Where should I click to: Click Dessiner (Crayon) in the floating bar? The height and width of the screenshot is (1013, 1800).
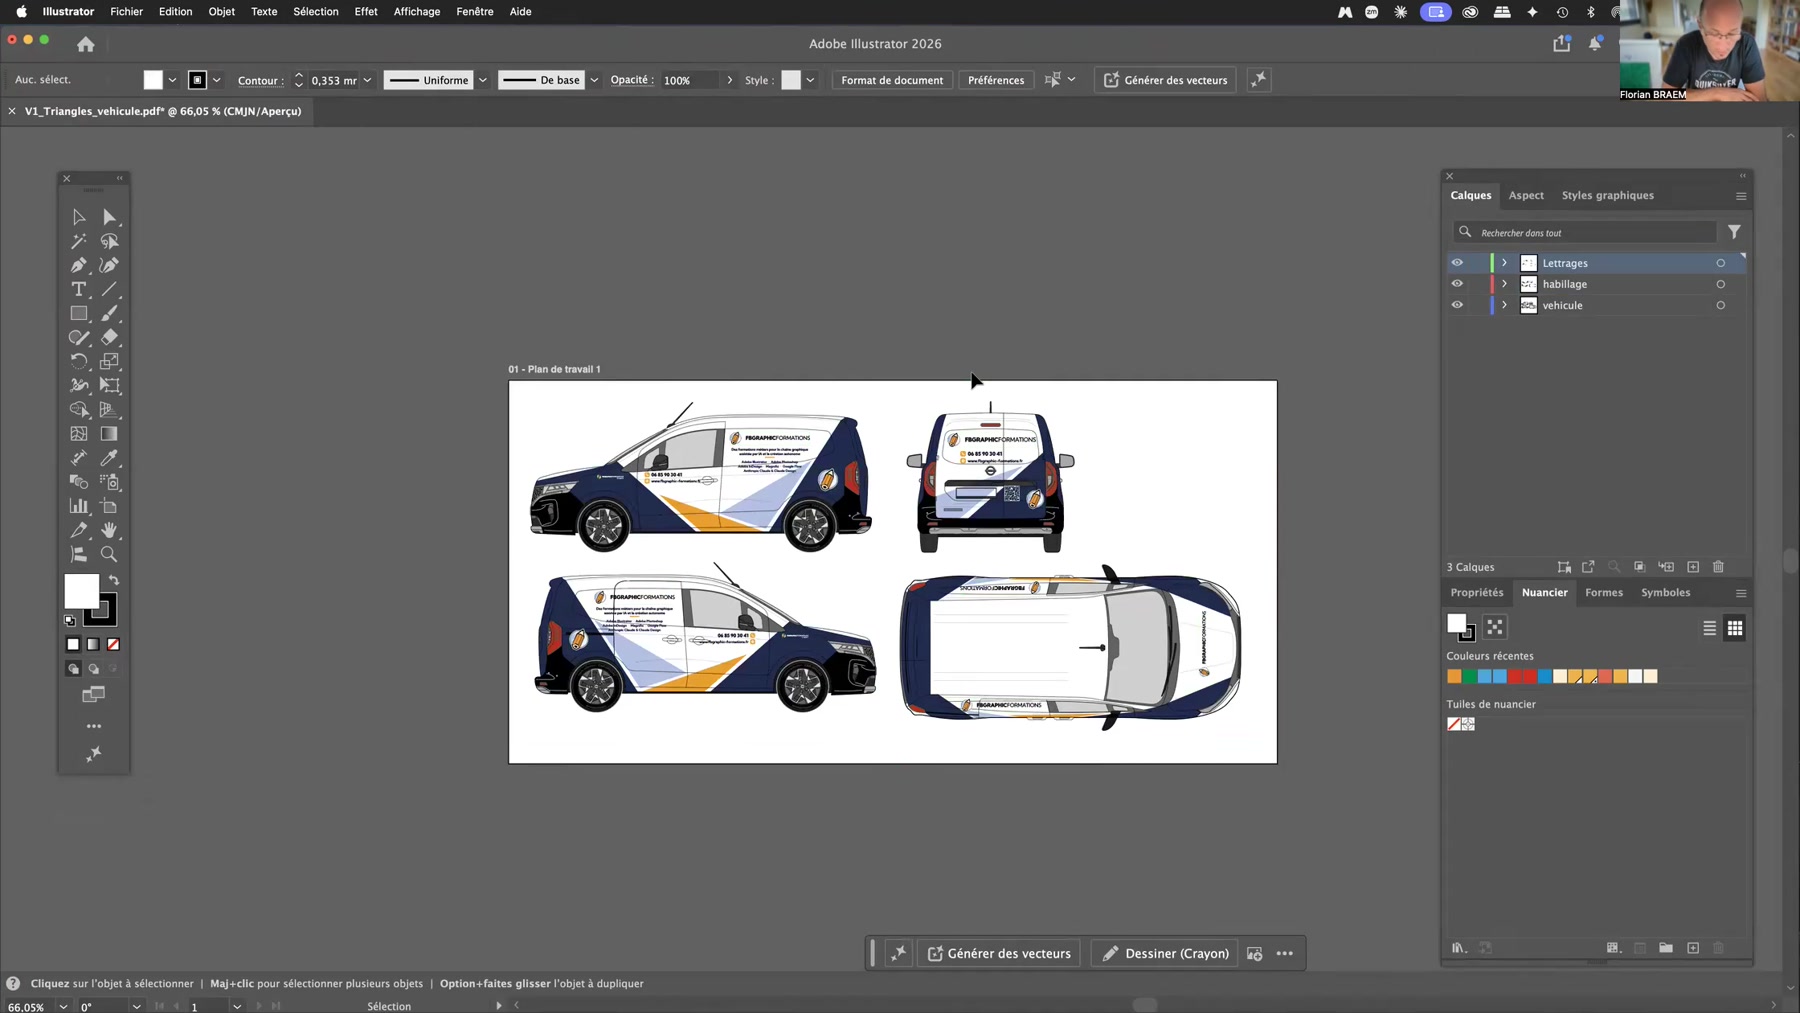click(1166, 953)
